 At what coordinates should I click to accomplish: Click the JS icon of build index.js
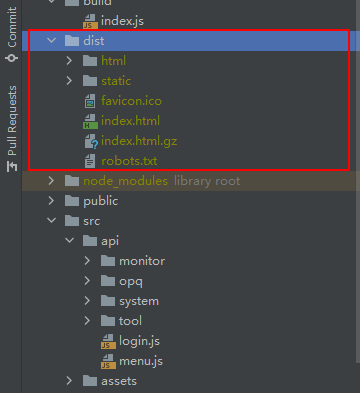tap(90, 22)
